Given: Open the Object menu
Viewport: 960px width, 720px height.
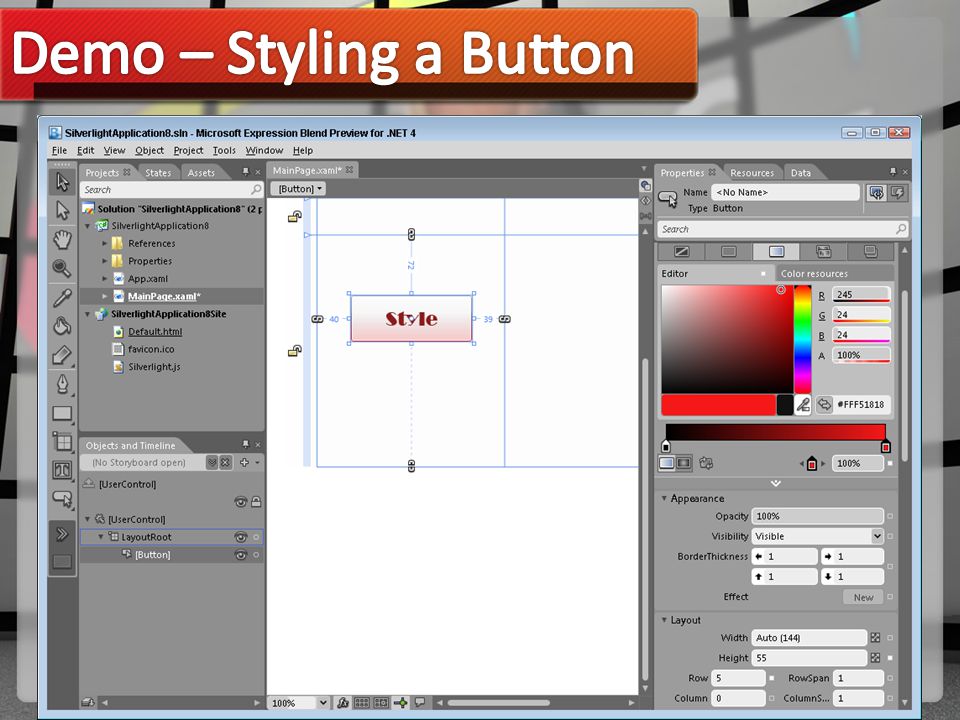Looking at the screenshot, I should tap(149, 150).
